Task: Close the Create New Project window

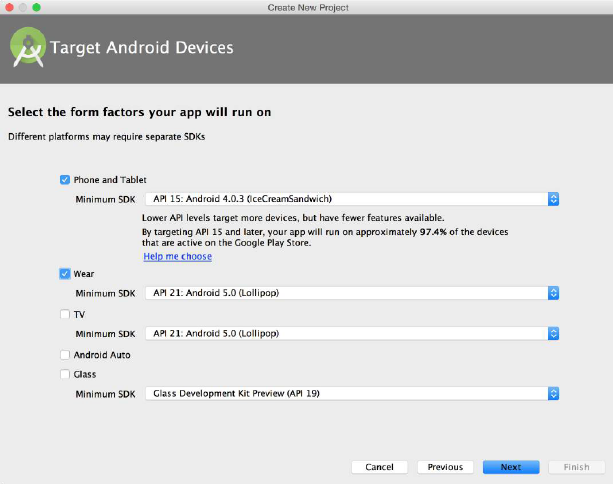Action: (9, 7)
